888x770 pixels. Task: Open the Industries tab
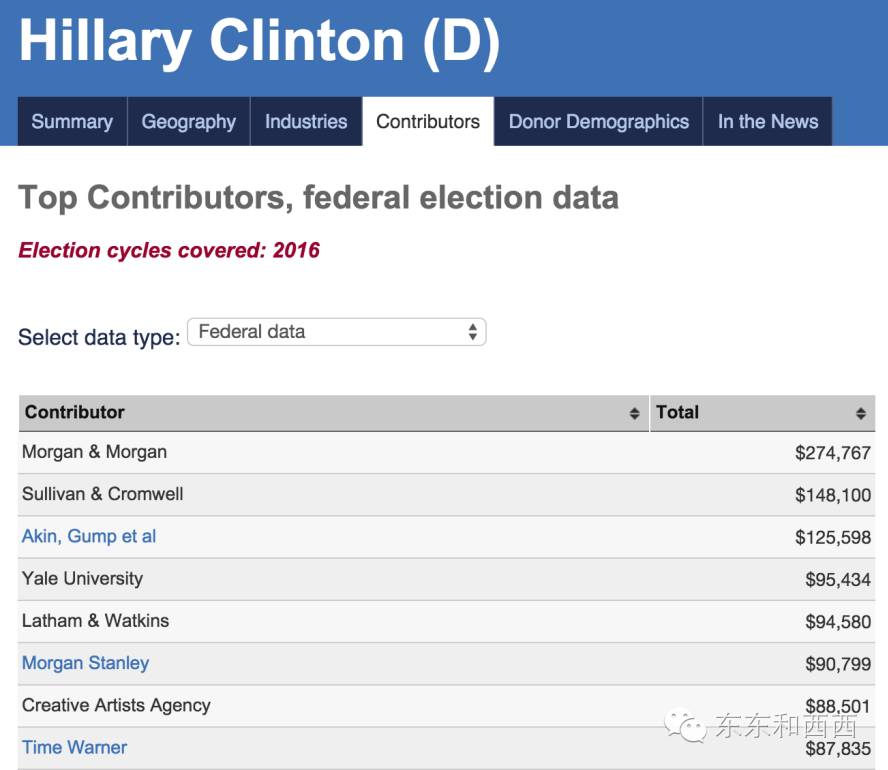tap(306, 122)
